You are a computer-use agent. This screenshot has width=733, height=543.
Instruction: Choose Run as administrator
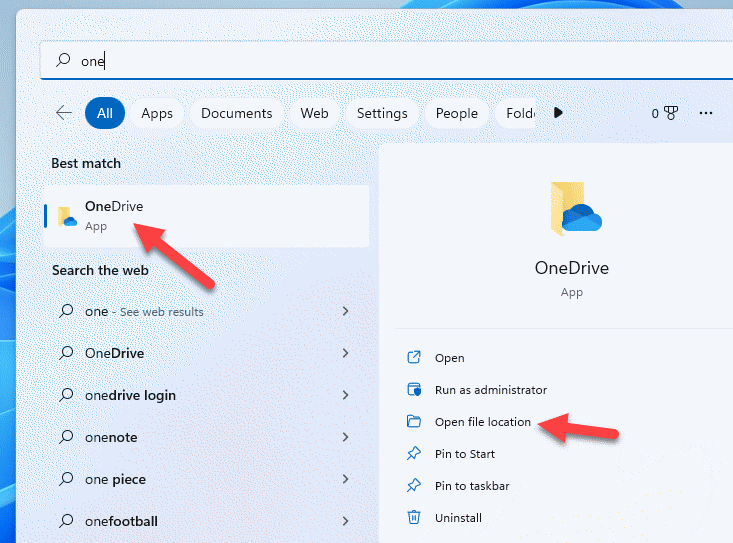point(491,390)
